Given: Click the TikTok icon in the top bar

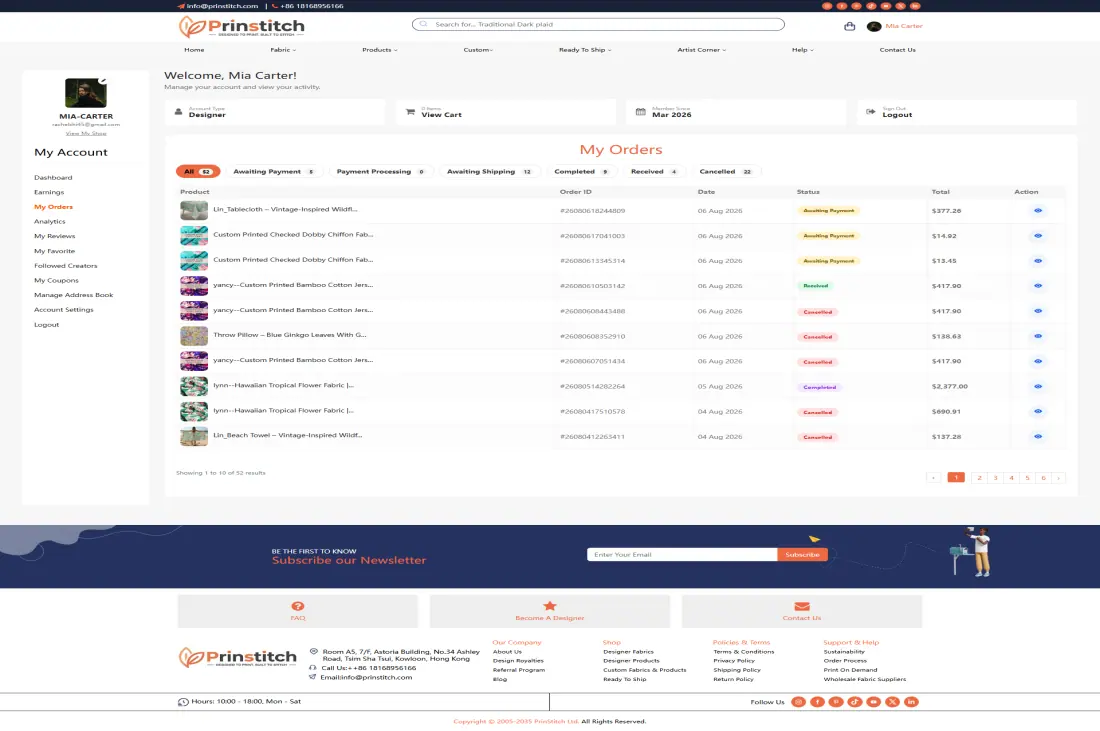Looking at the screenshot, I should 871,6.
